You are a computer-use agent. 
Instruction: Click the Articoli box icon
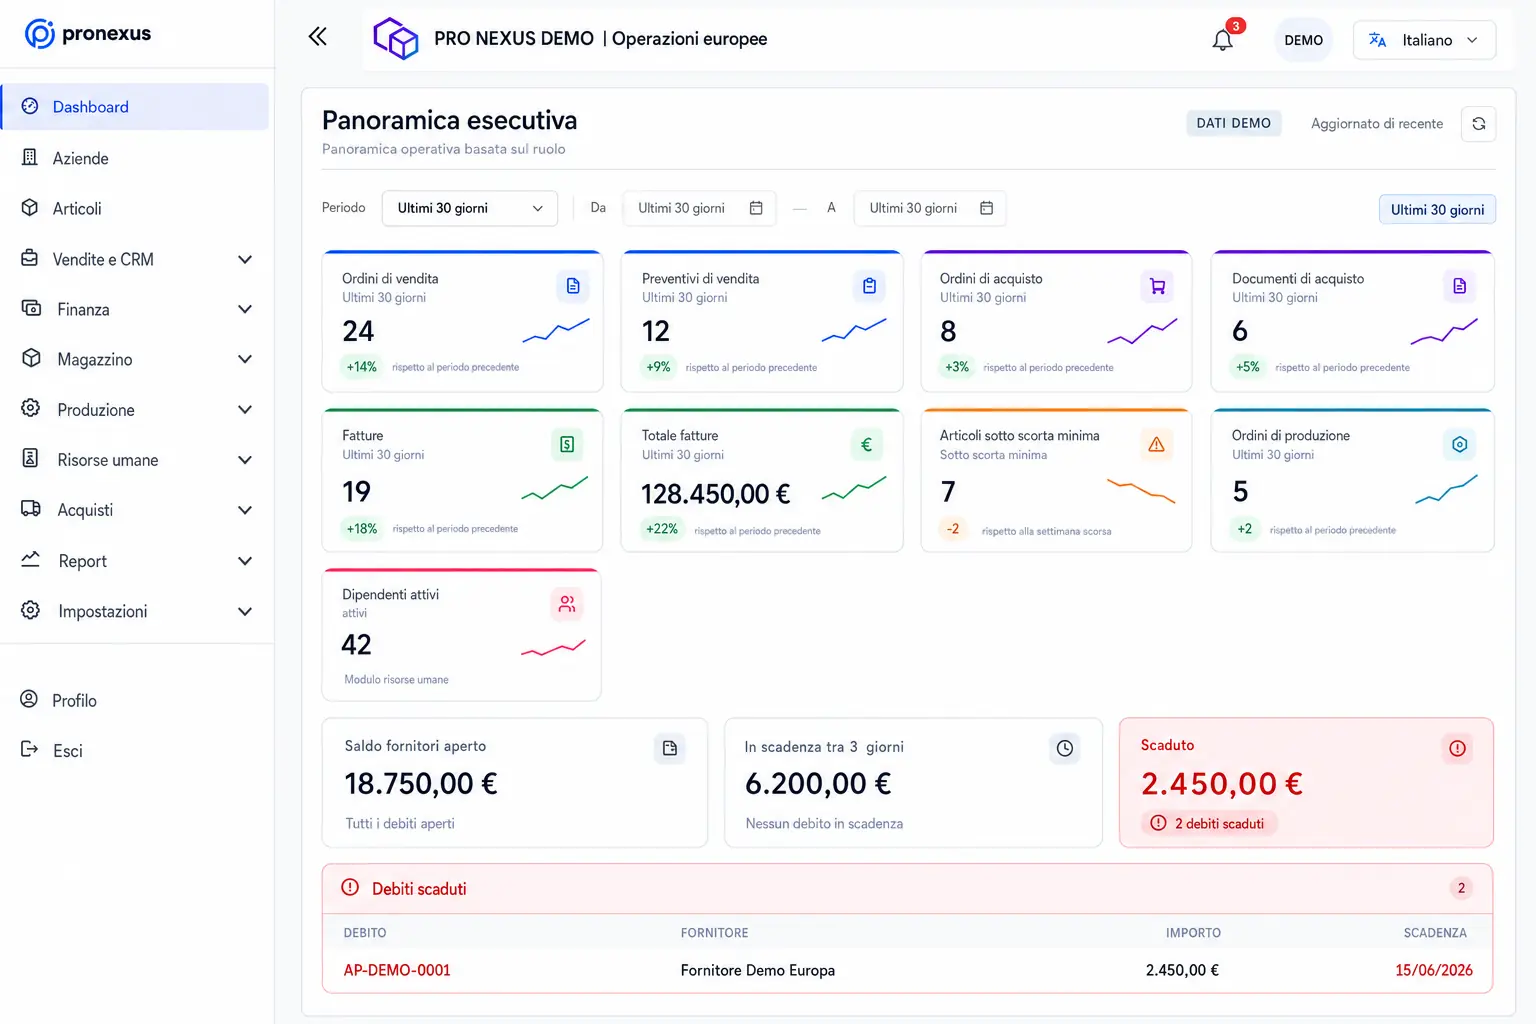coord(30,208)
